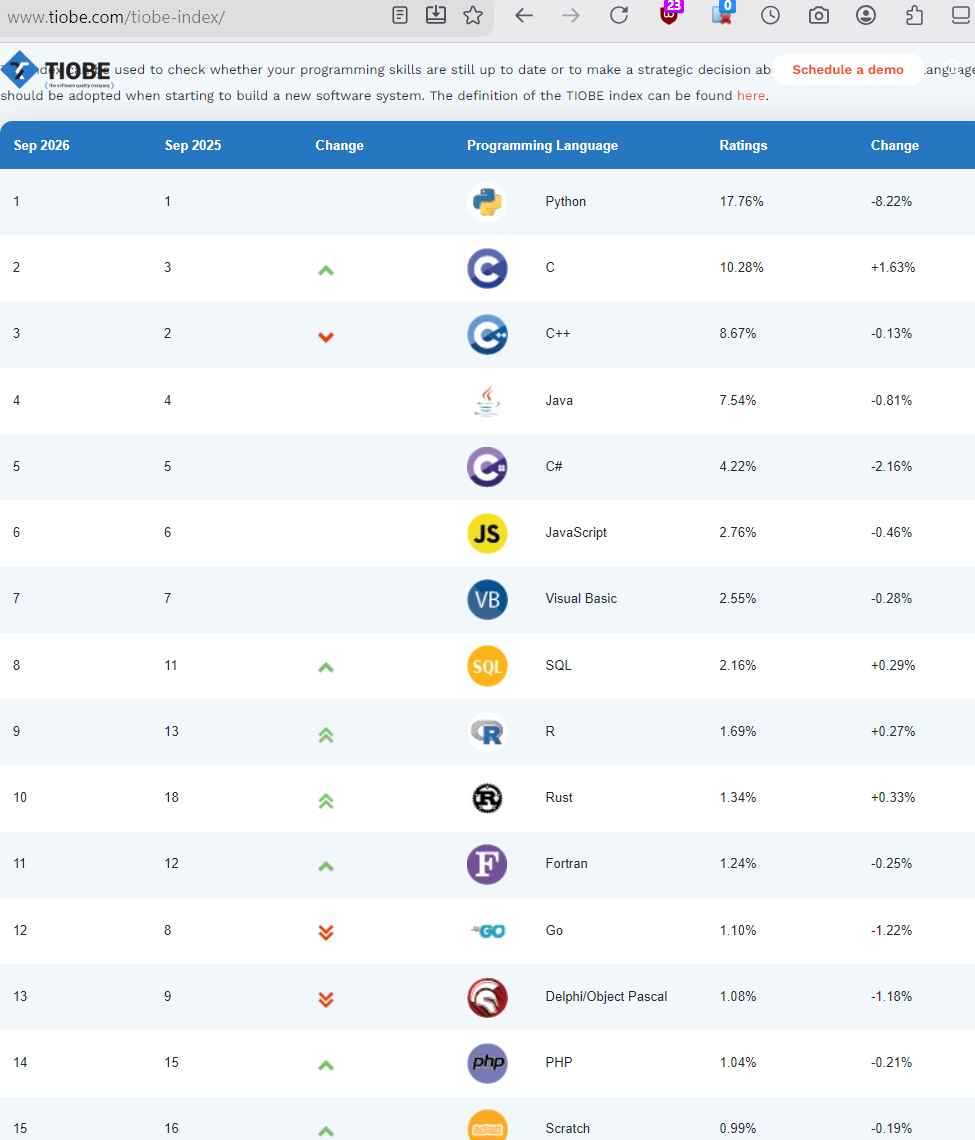Select the Scratch language name

pos(567,1128)
